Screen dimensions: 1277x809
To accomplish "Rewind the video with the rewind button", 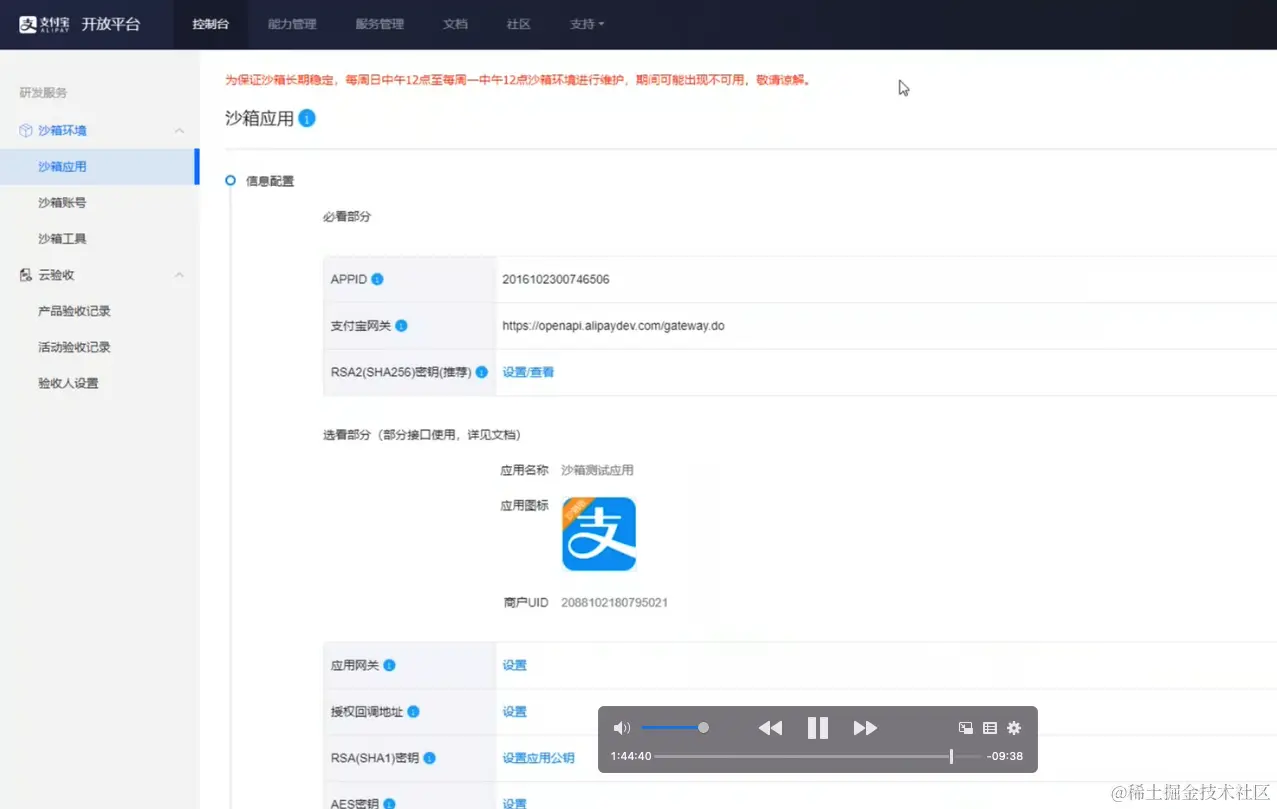I will coord(770,728).
